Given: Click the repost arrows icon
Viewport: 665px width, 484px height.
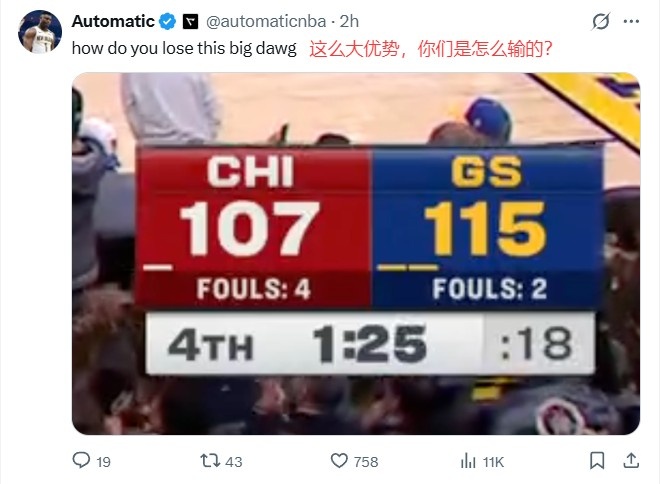Looking at the screenshot, I should pos(210,461).
